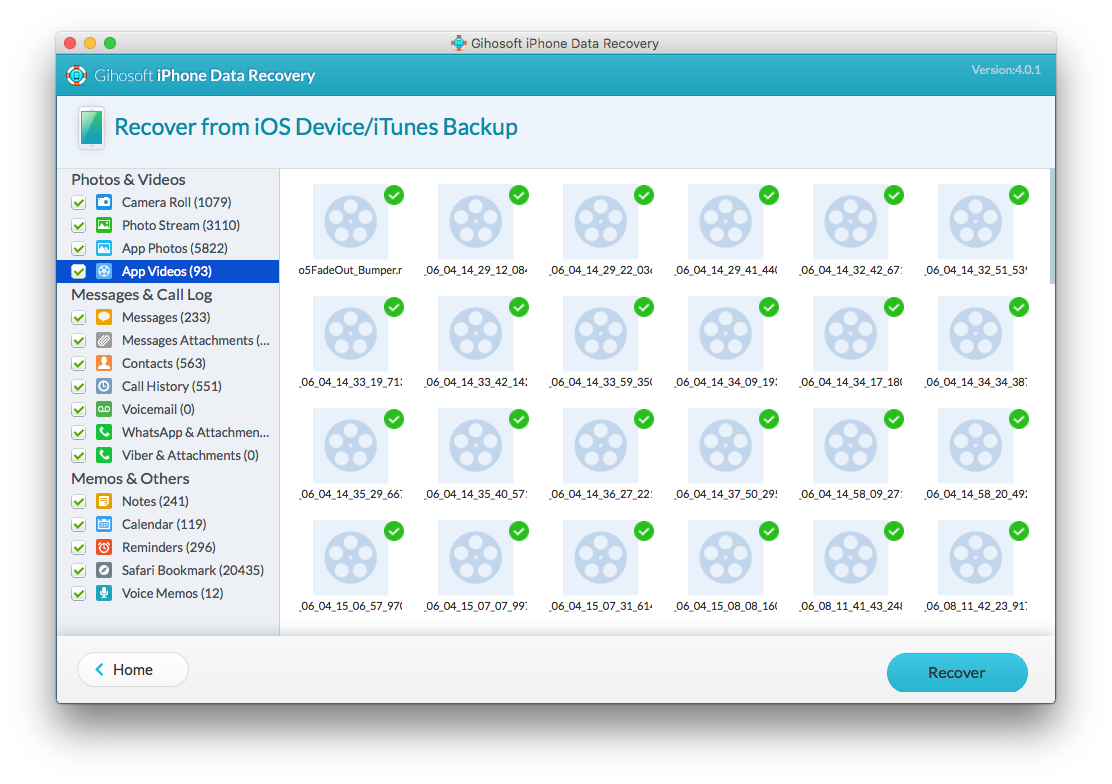The width and height of the screenshot is (1112, 784).
Task: Uncheck the Calendar checkbox
Action: pyautogui.click(x=79, y=525)
